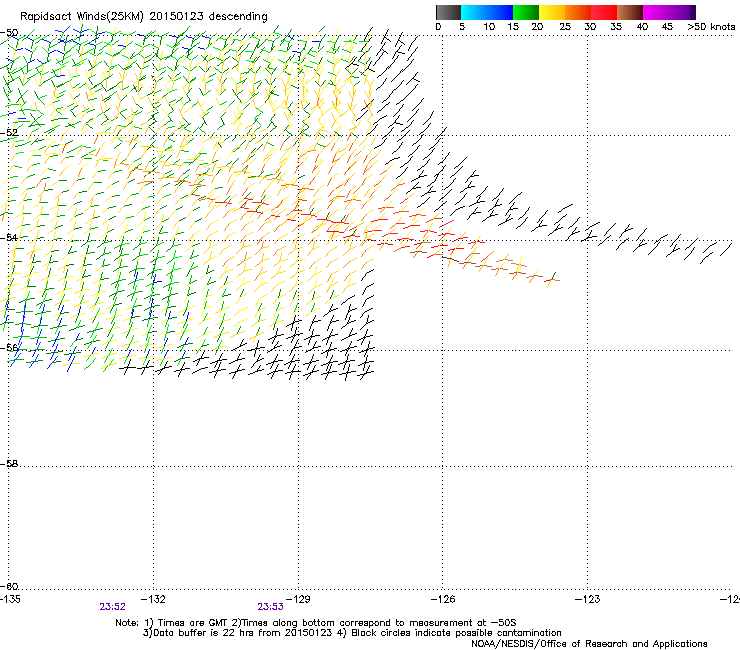Click the legend label '40'
The width and height of the screenshot is (740, 650).
click(x=642, y=27)
